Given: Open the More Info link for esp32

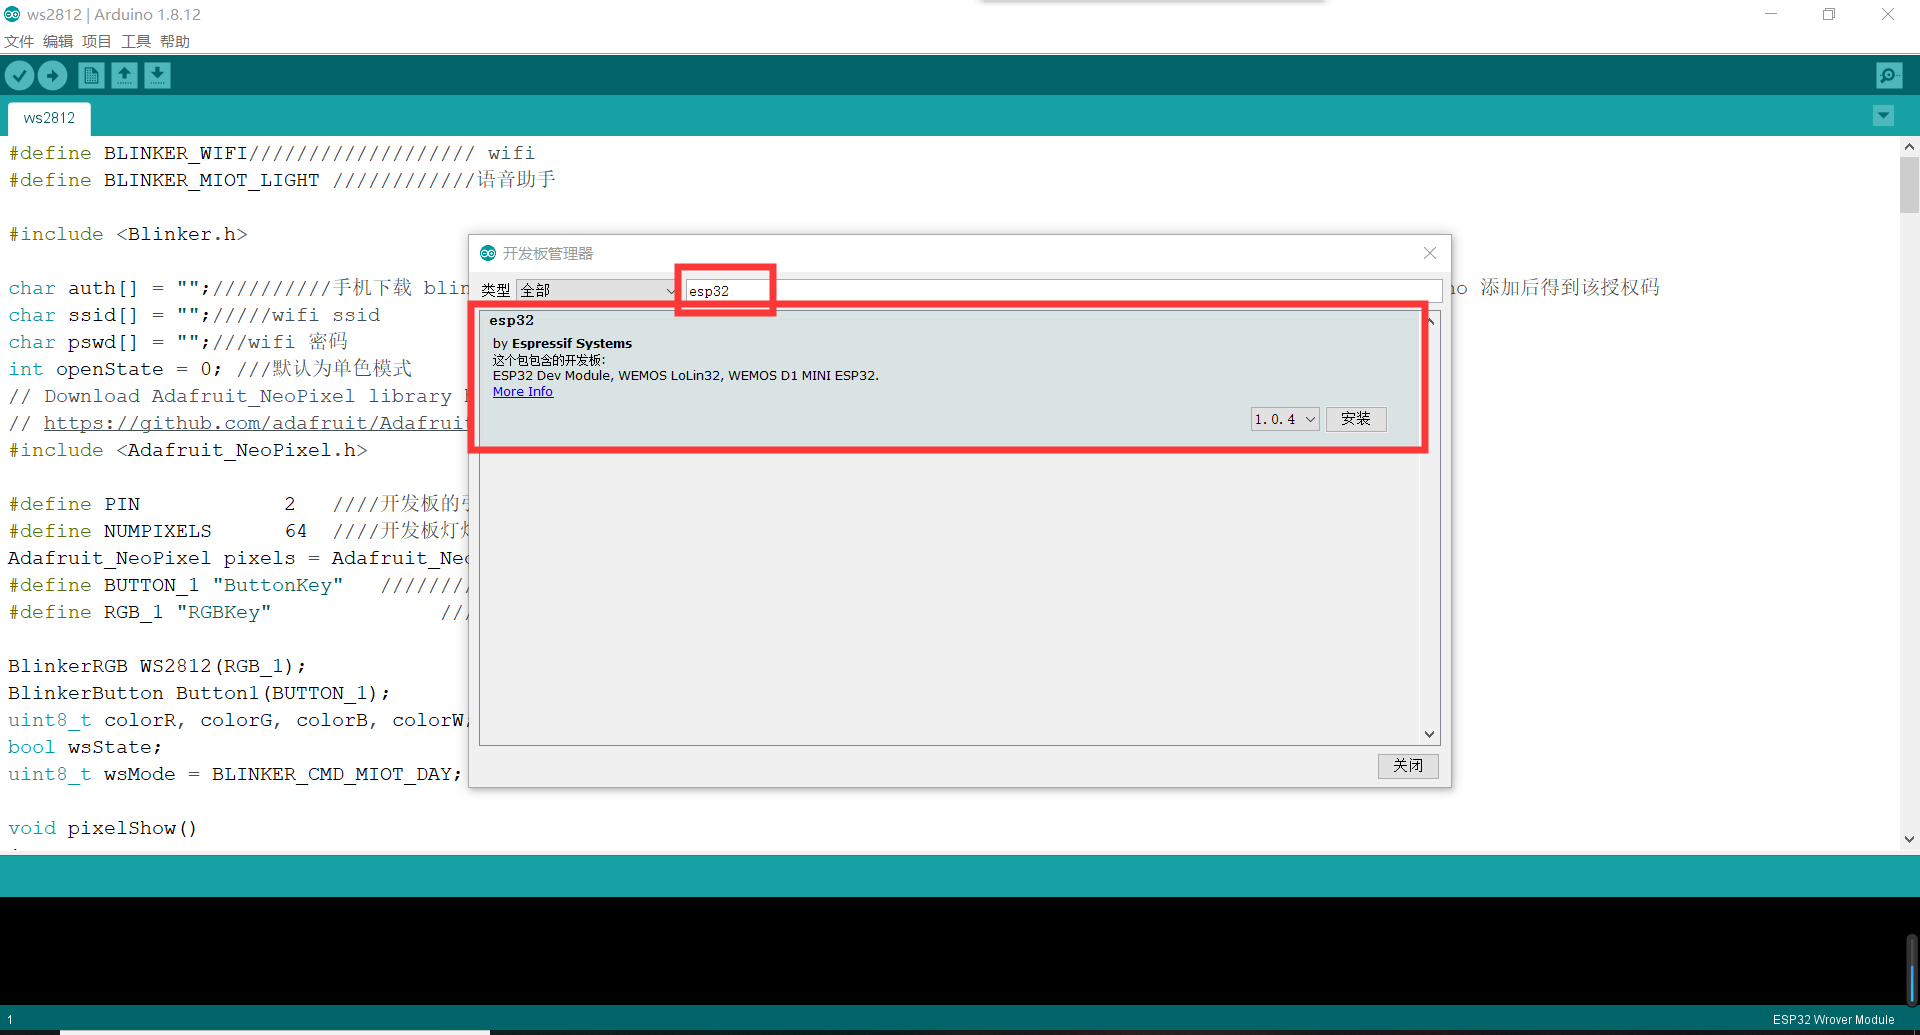Looking at the screenshot, I should 522,391.
